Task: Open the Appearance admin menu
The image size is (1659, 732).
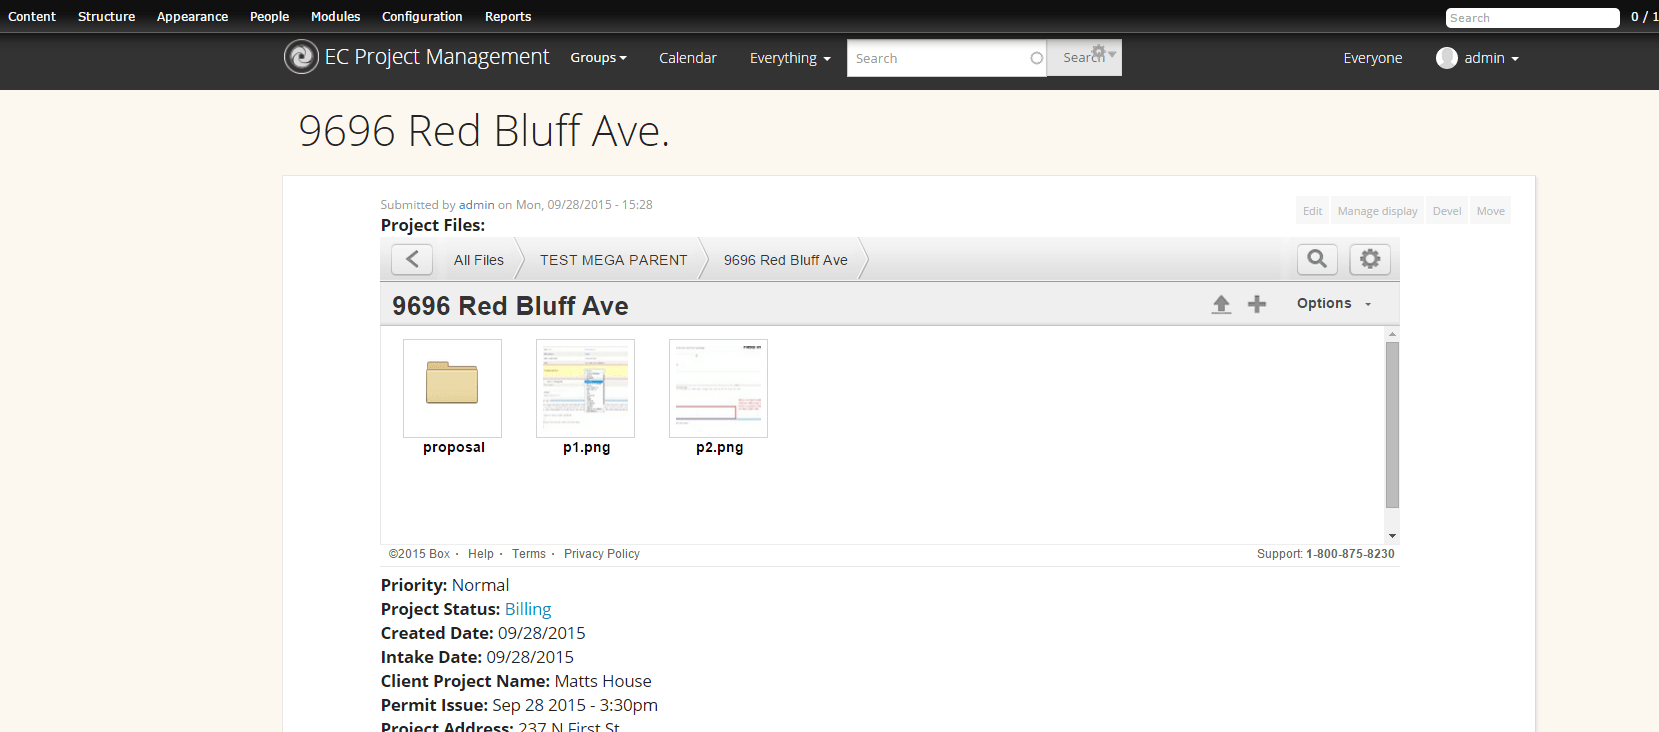Action: point(192,17)
